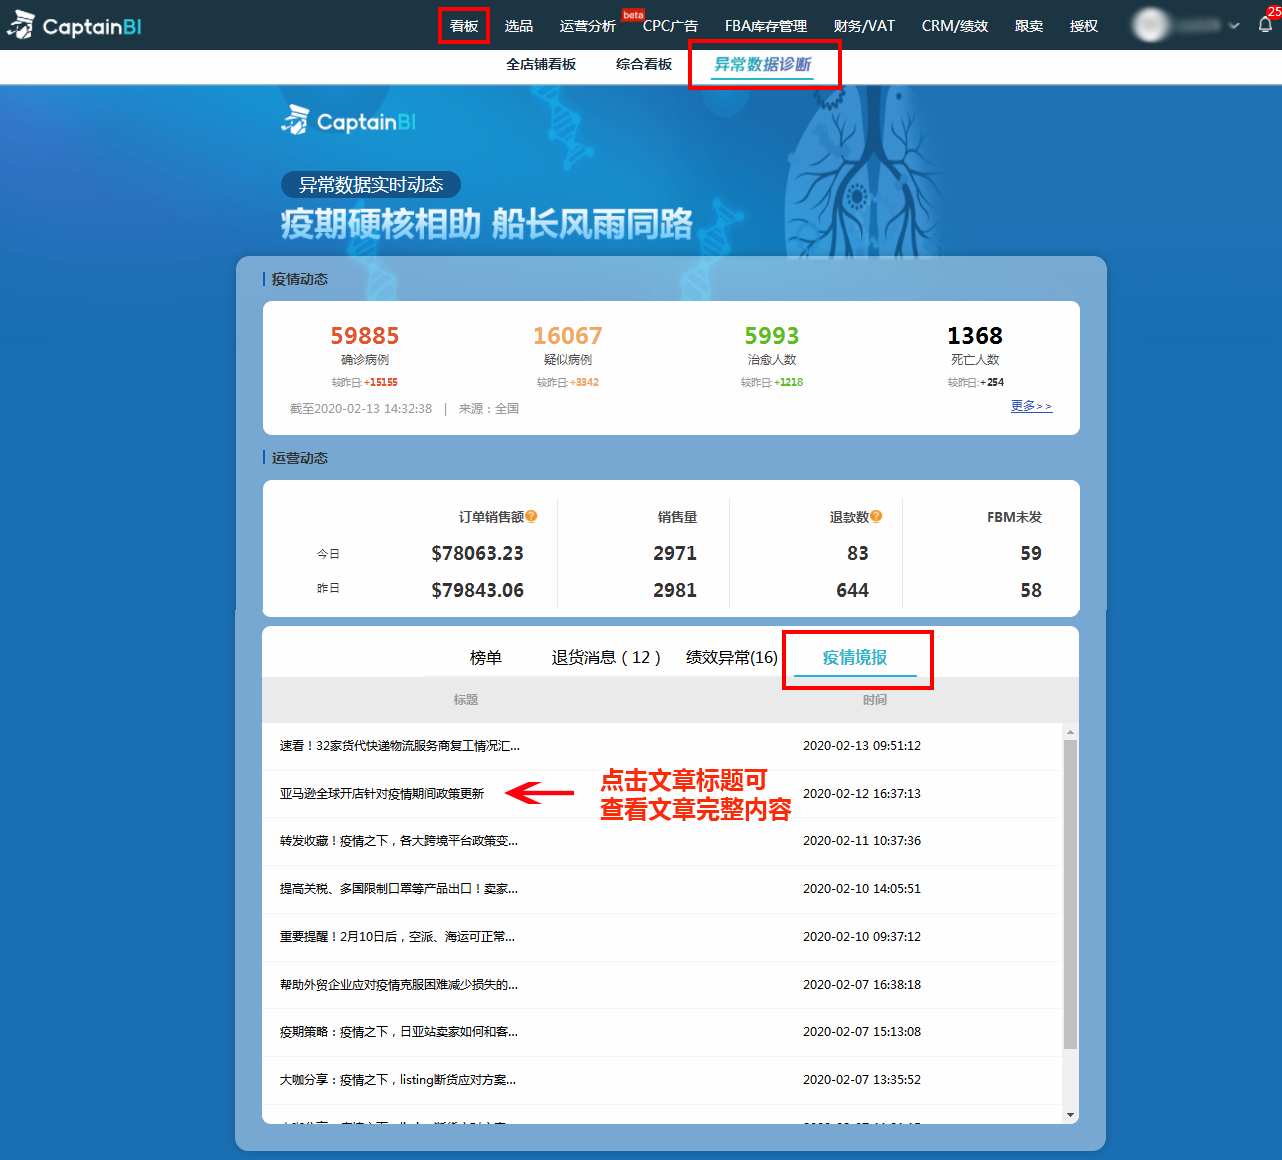The image size is (1282, 1160).
Task: Open article 帮助外贸企业应对疫情克服困难减少损失的
Action: (399, 985)
